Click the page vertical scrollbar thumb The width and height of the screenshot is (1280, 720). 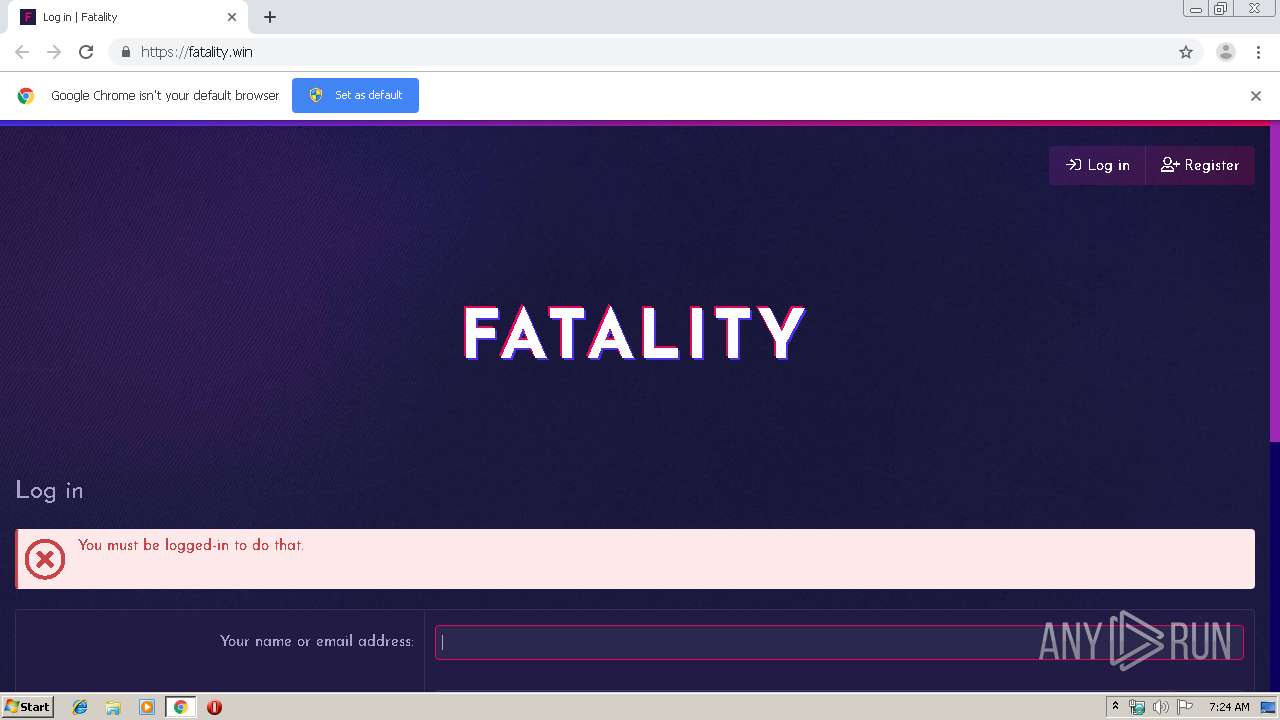1274,282
